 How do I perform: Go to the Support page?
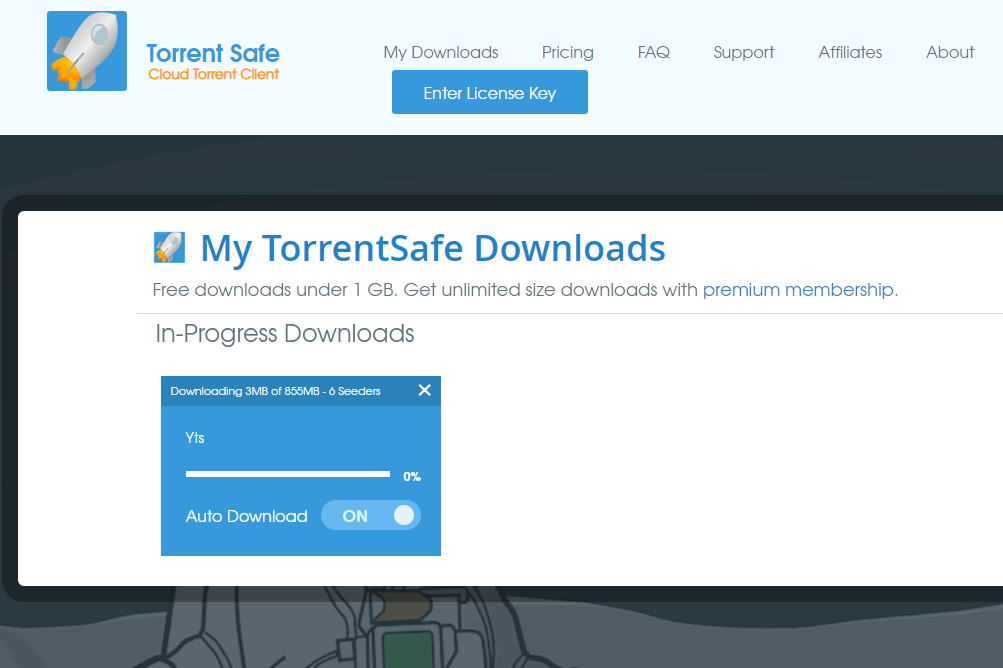coord(743,52)
